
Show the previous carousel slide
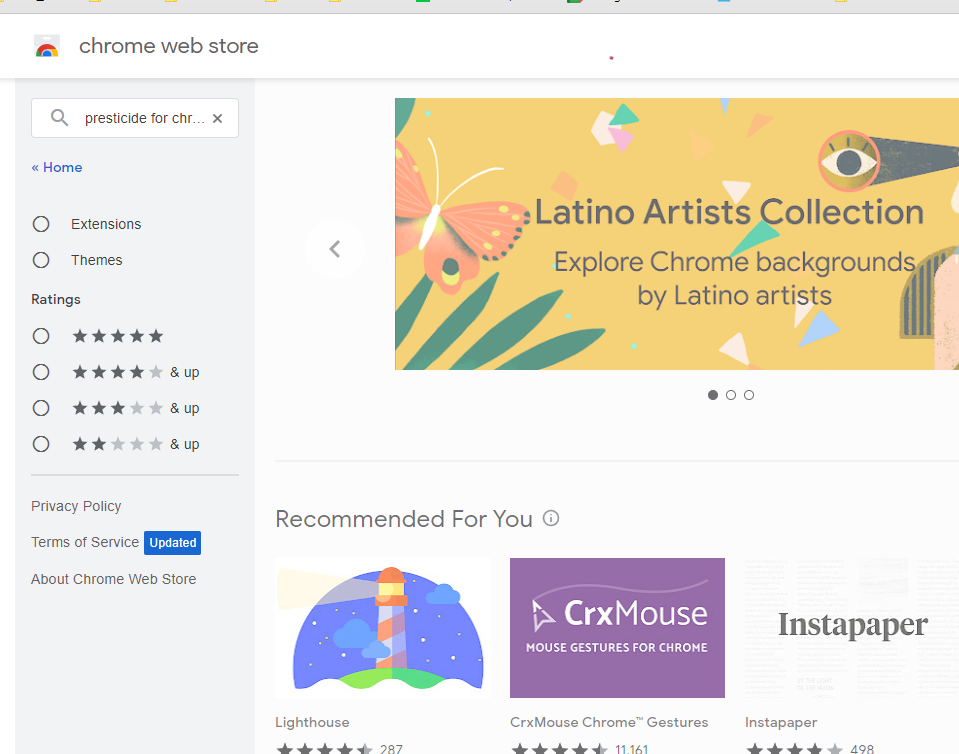click(335, 249)
